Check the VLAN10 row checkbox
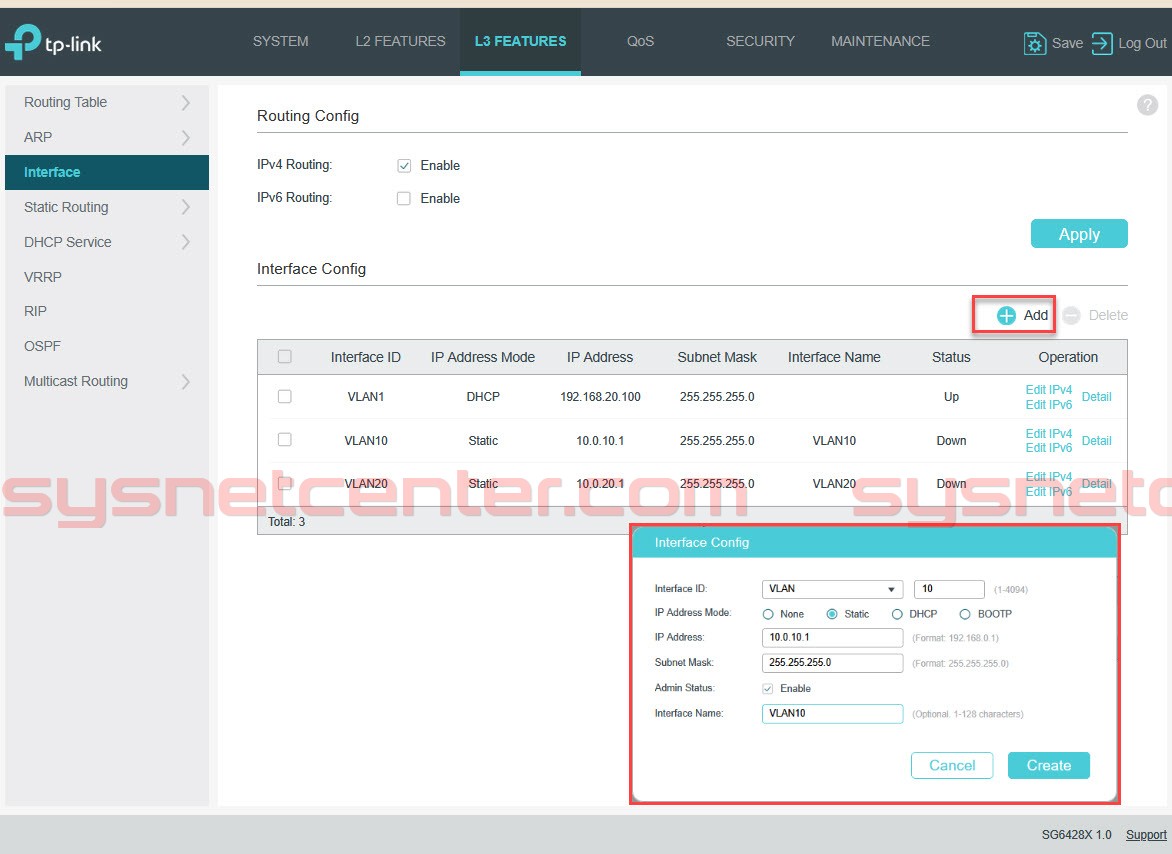This screenshot has width=1172, height=854. pyautogui.click(x=285, y=439)
